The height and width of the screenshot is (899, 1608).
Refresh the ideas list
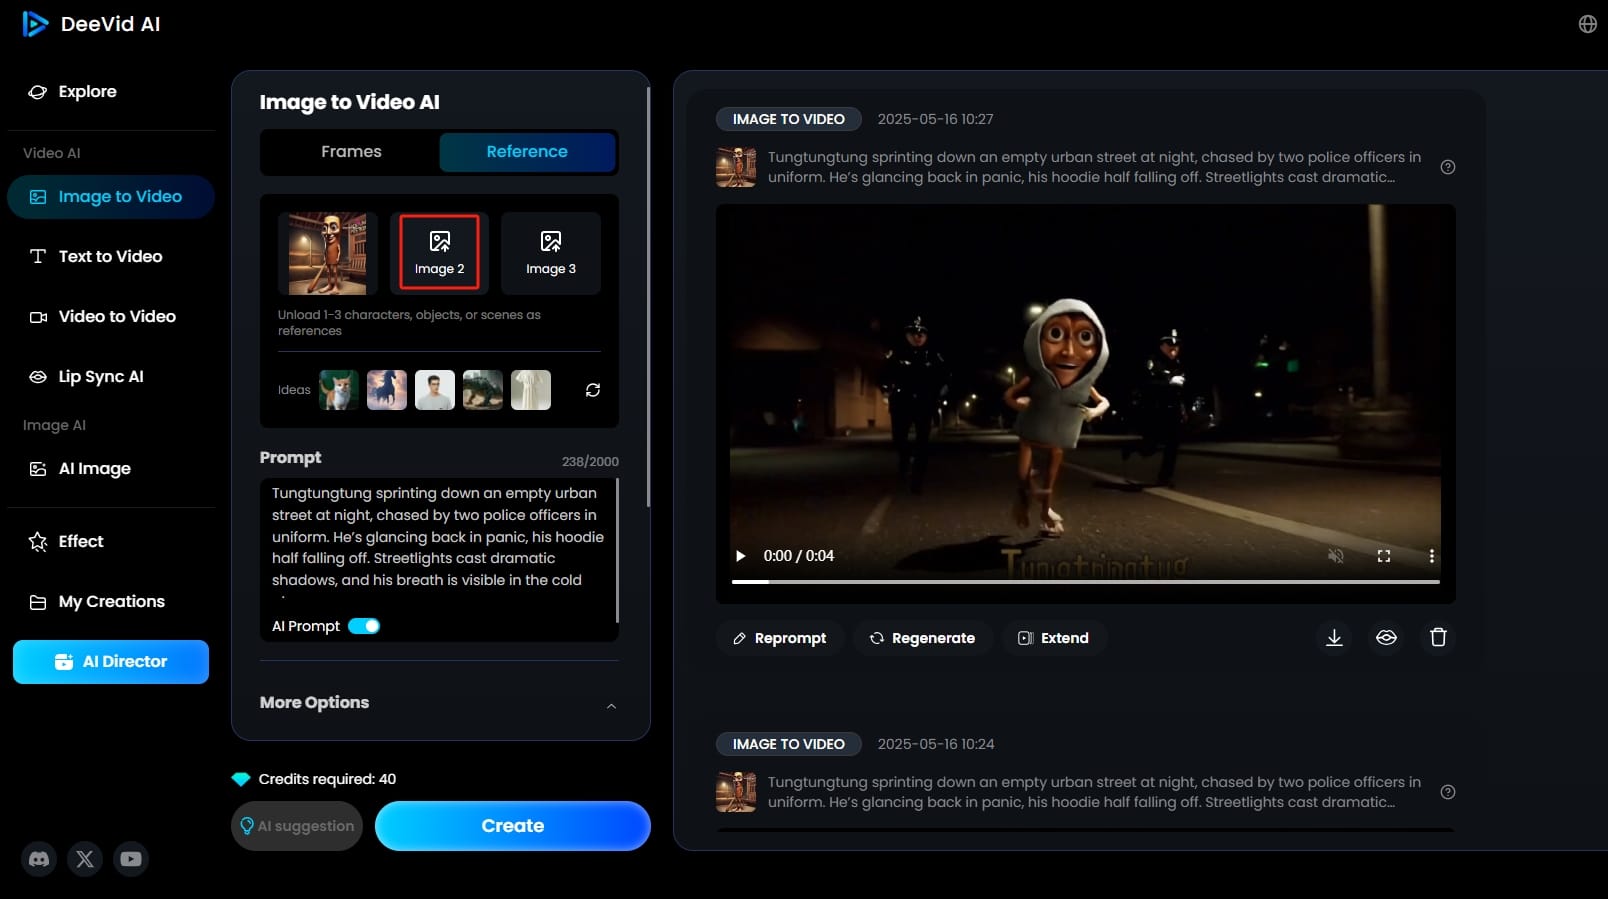tap(593, 390)
